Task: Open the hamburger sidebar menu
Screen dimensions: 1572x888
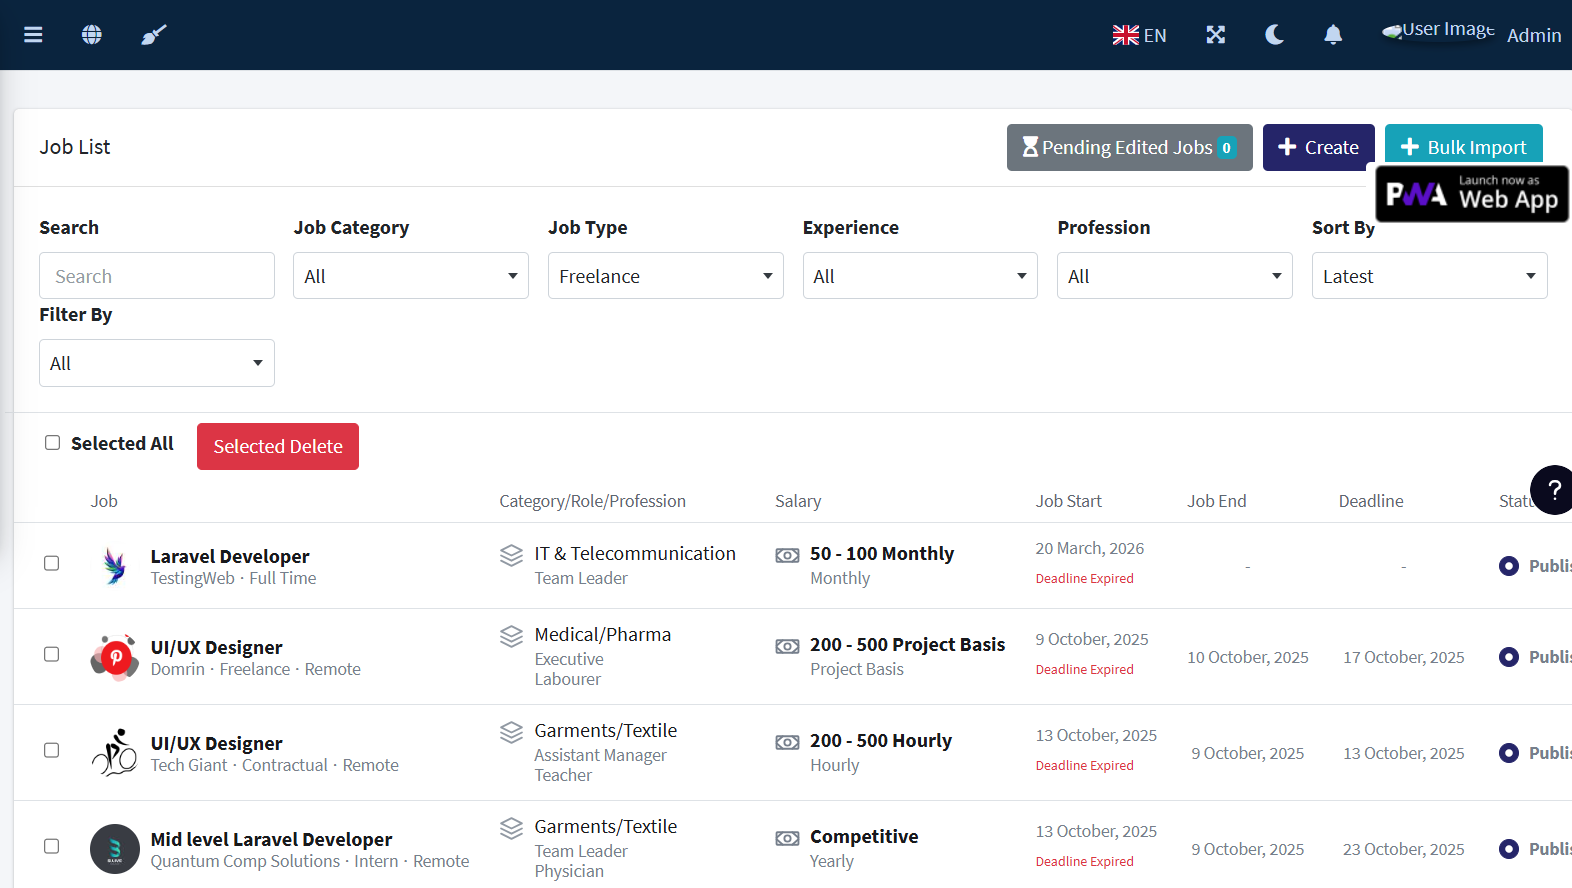Action: coord(33,35)
